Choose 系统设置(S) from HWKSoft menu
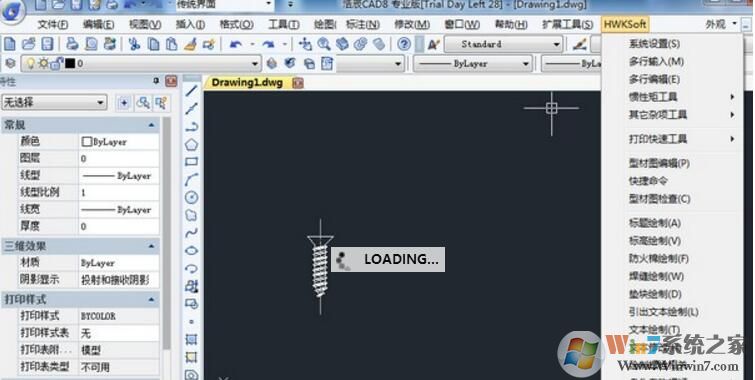The width and height of the screenshot is (755, 380). coord(654,44)
